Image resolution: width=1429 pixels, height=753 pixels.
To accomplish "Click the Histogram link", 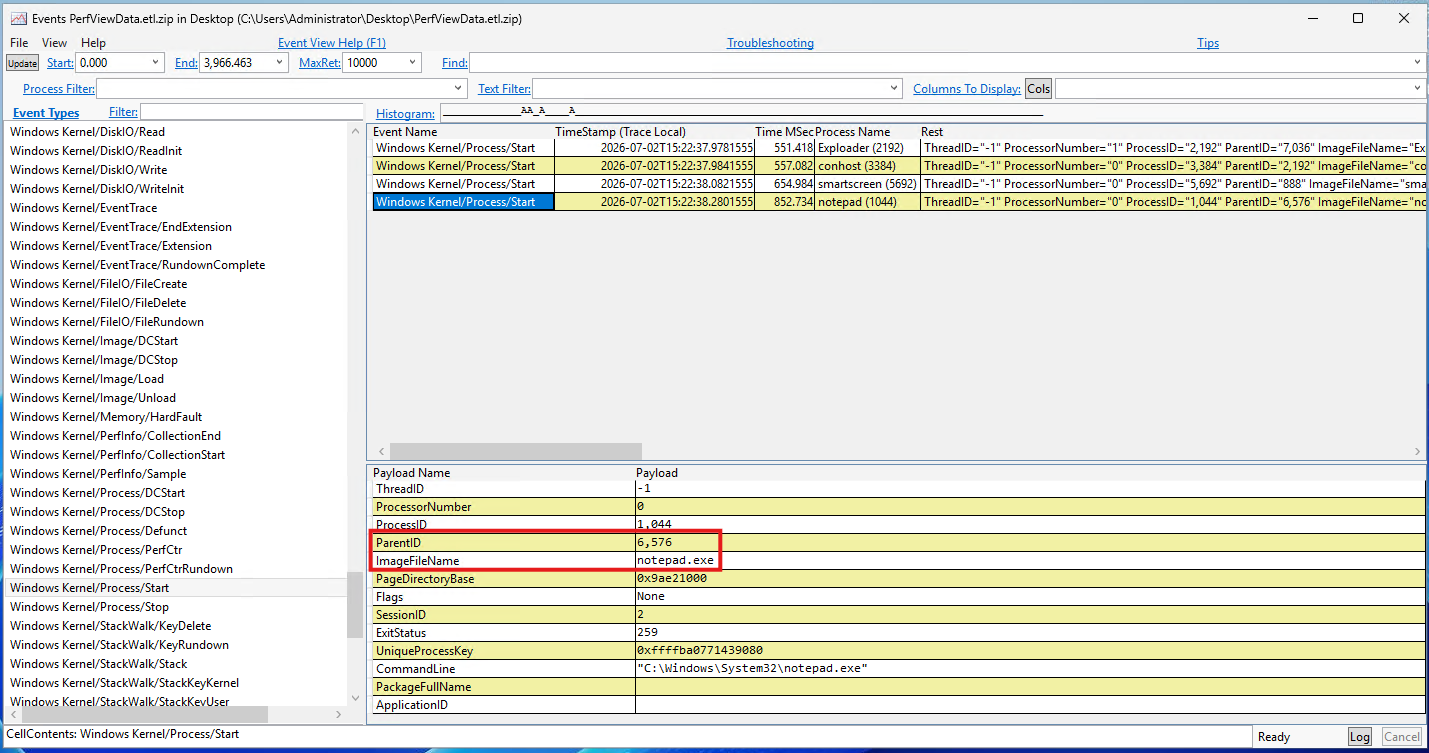I will coord(405,114).
